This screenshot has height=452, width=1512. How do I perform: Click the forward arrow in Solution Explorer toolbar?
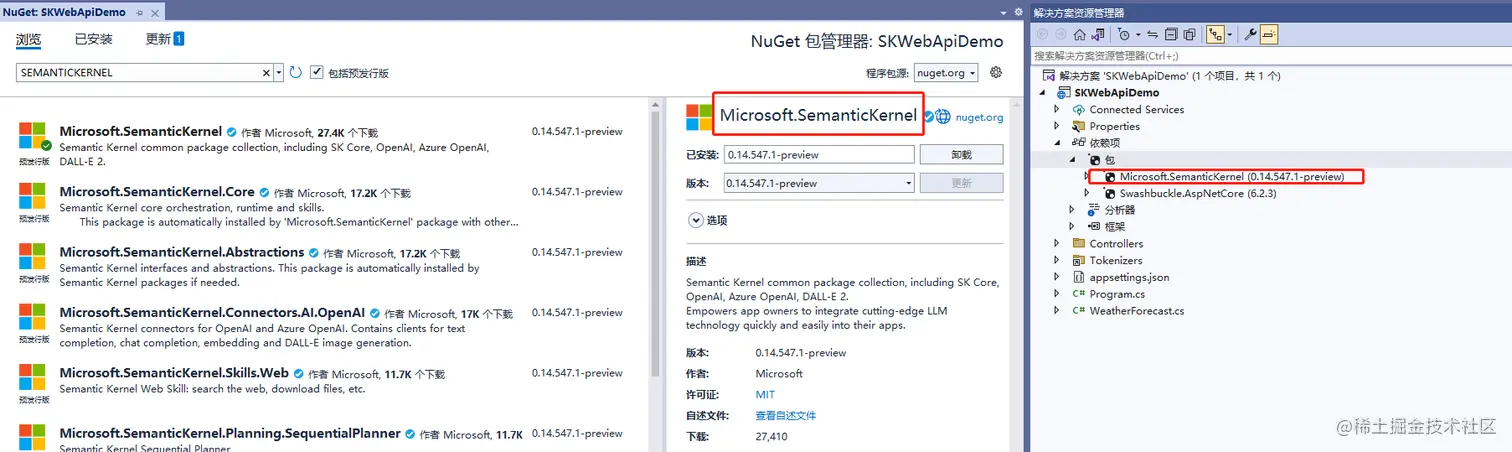pos(1061,34)
